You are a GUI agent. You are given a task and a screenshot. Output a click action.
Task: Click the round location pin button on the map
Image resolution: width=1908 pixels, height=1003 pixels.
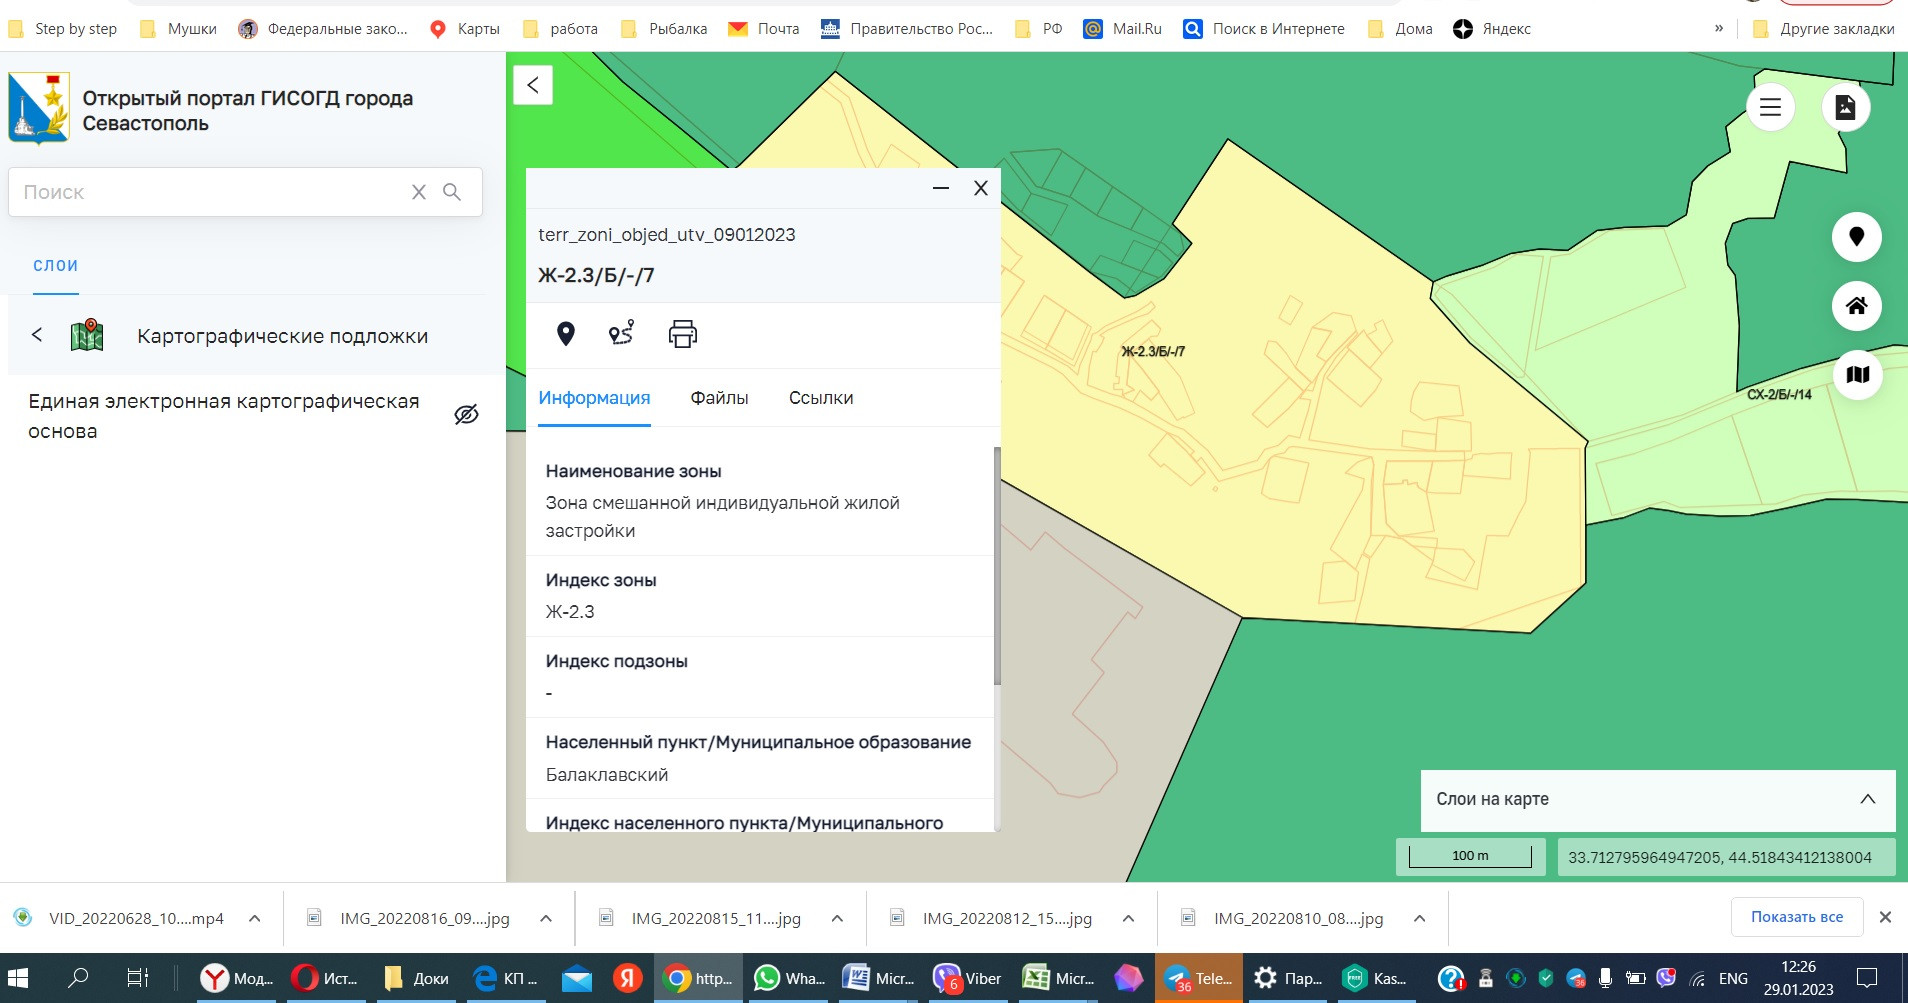pos(1857,237)
